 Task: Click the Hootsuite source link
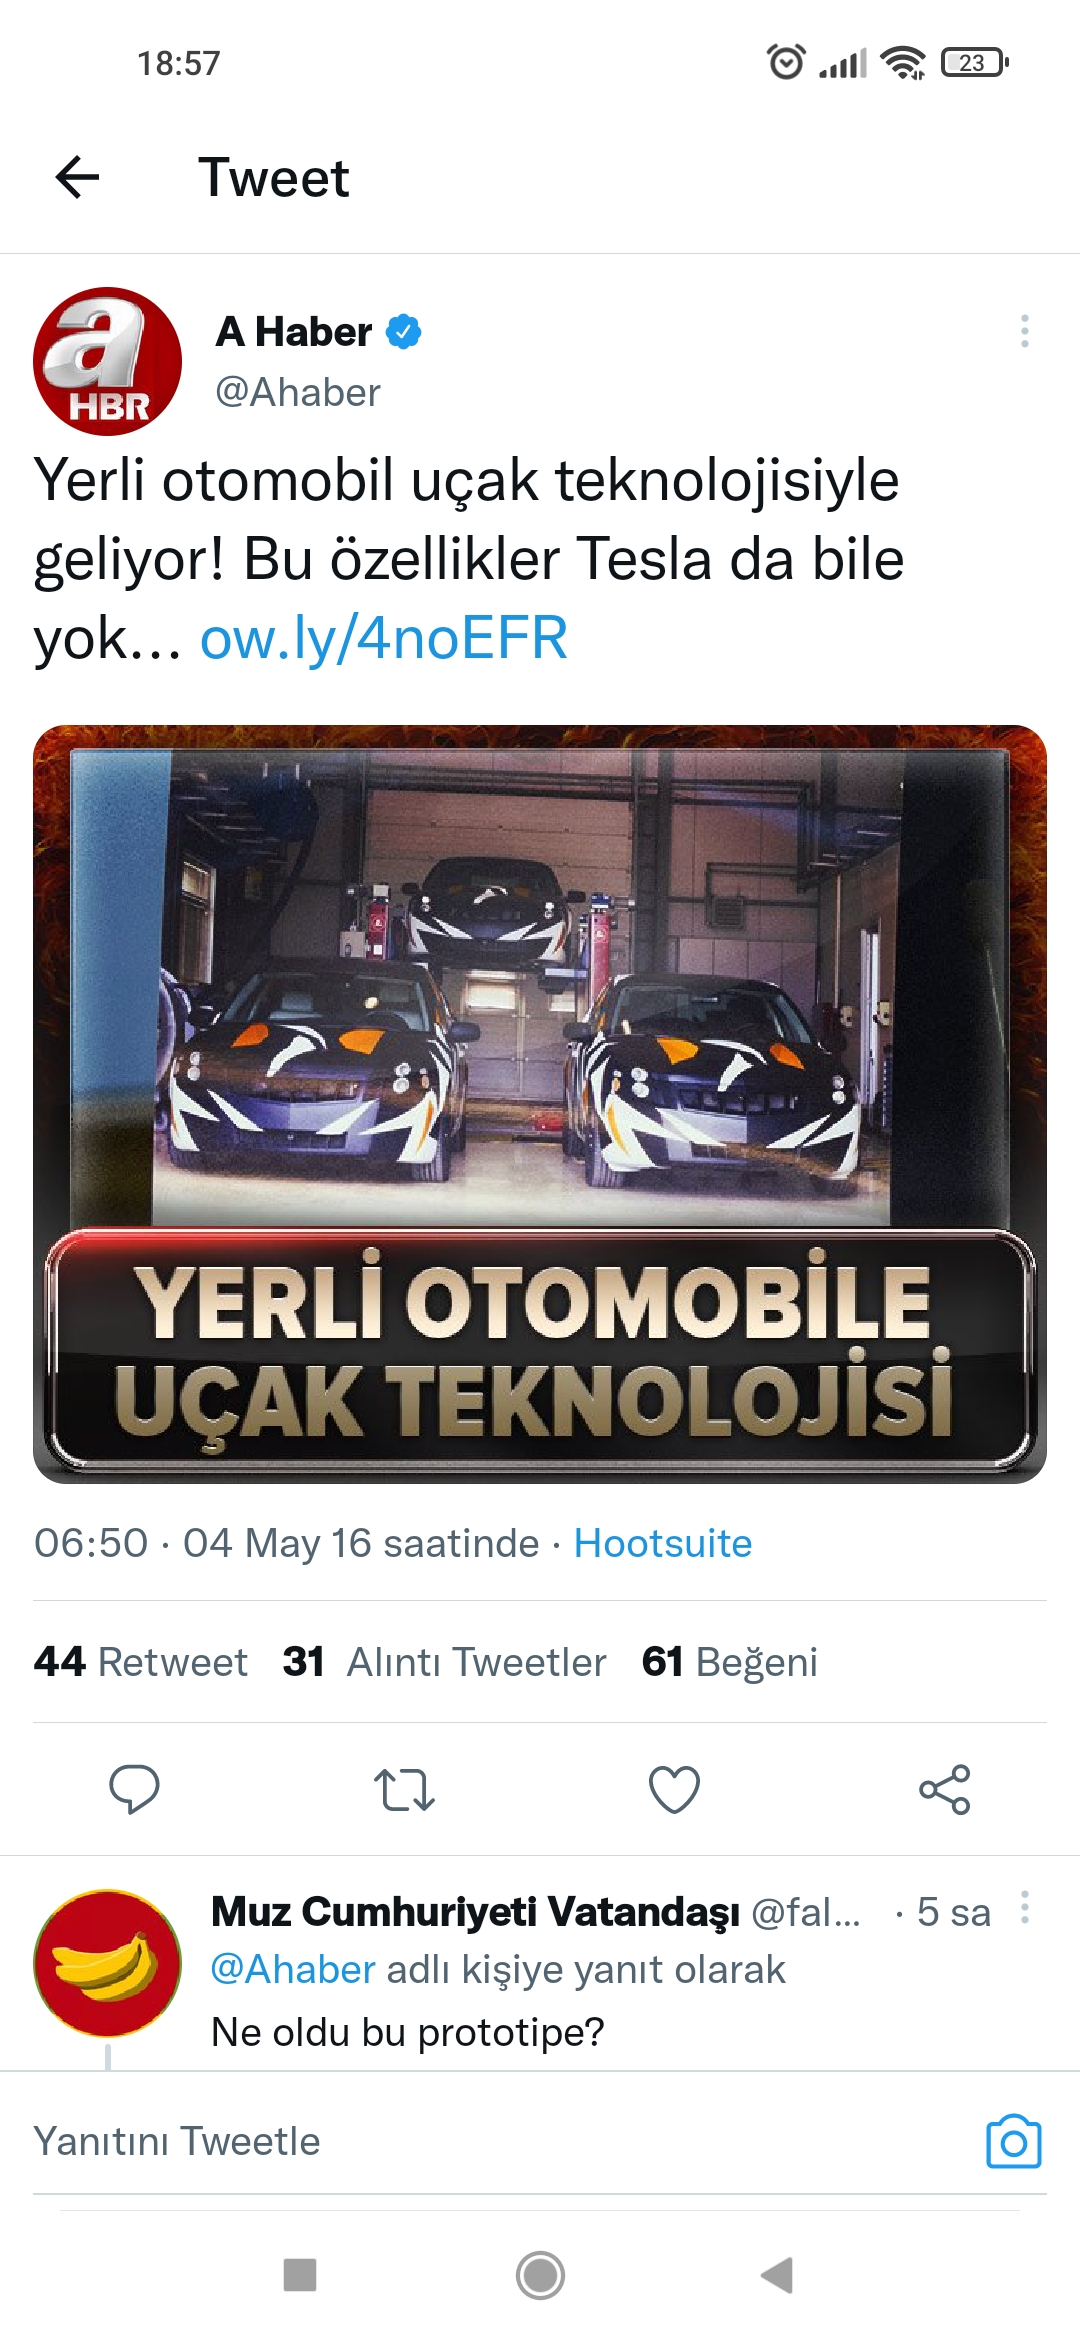pyautogui.click(x=662, y=1543)
